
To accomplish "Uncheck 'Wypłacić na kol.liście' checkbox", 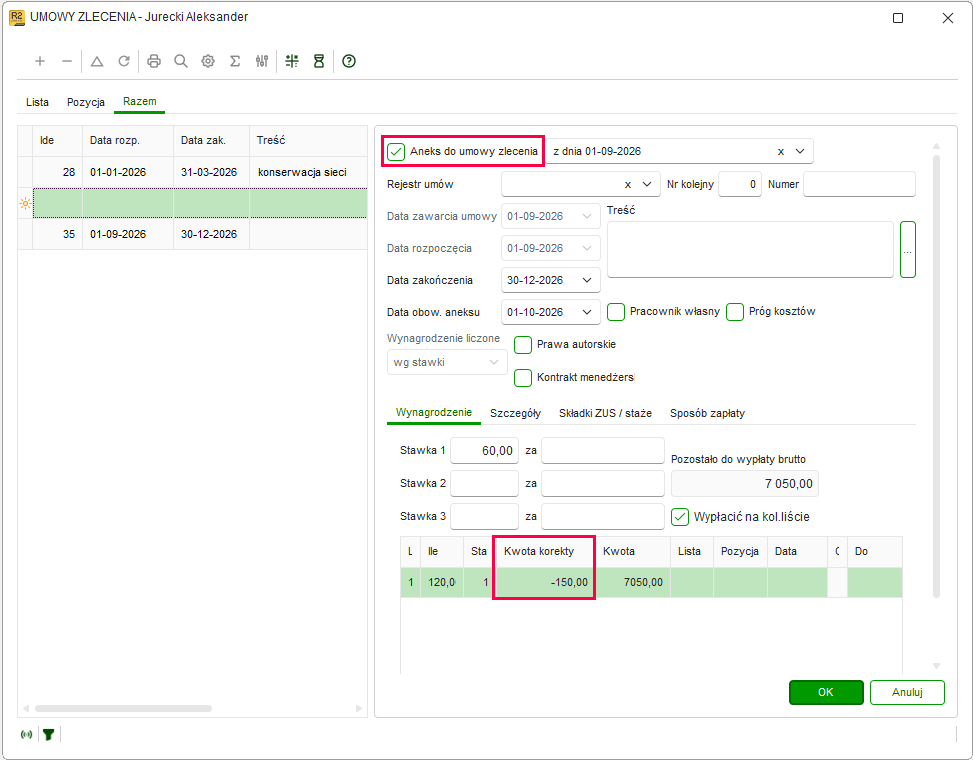I will (680, 517).
